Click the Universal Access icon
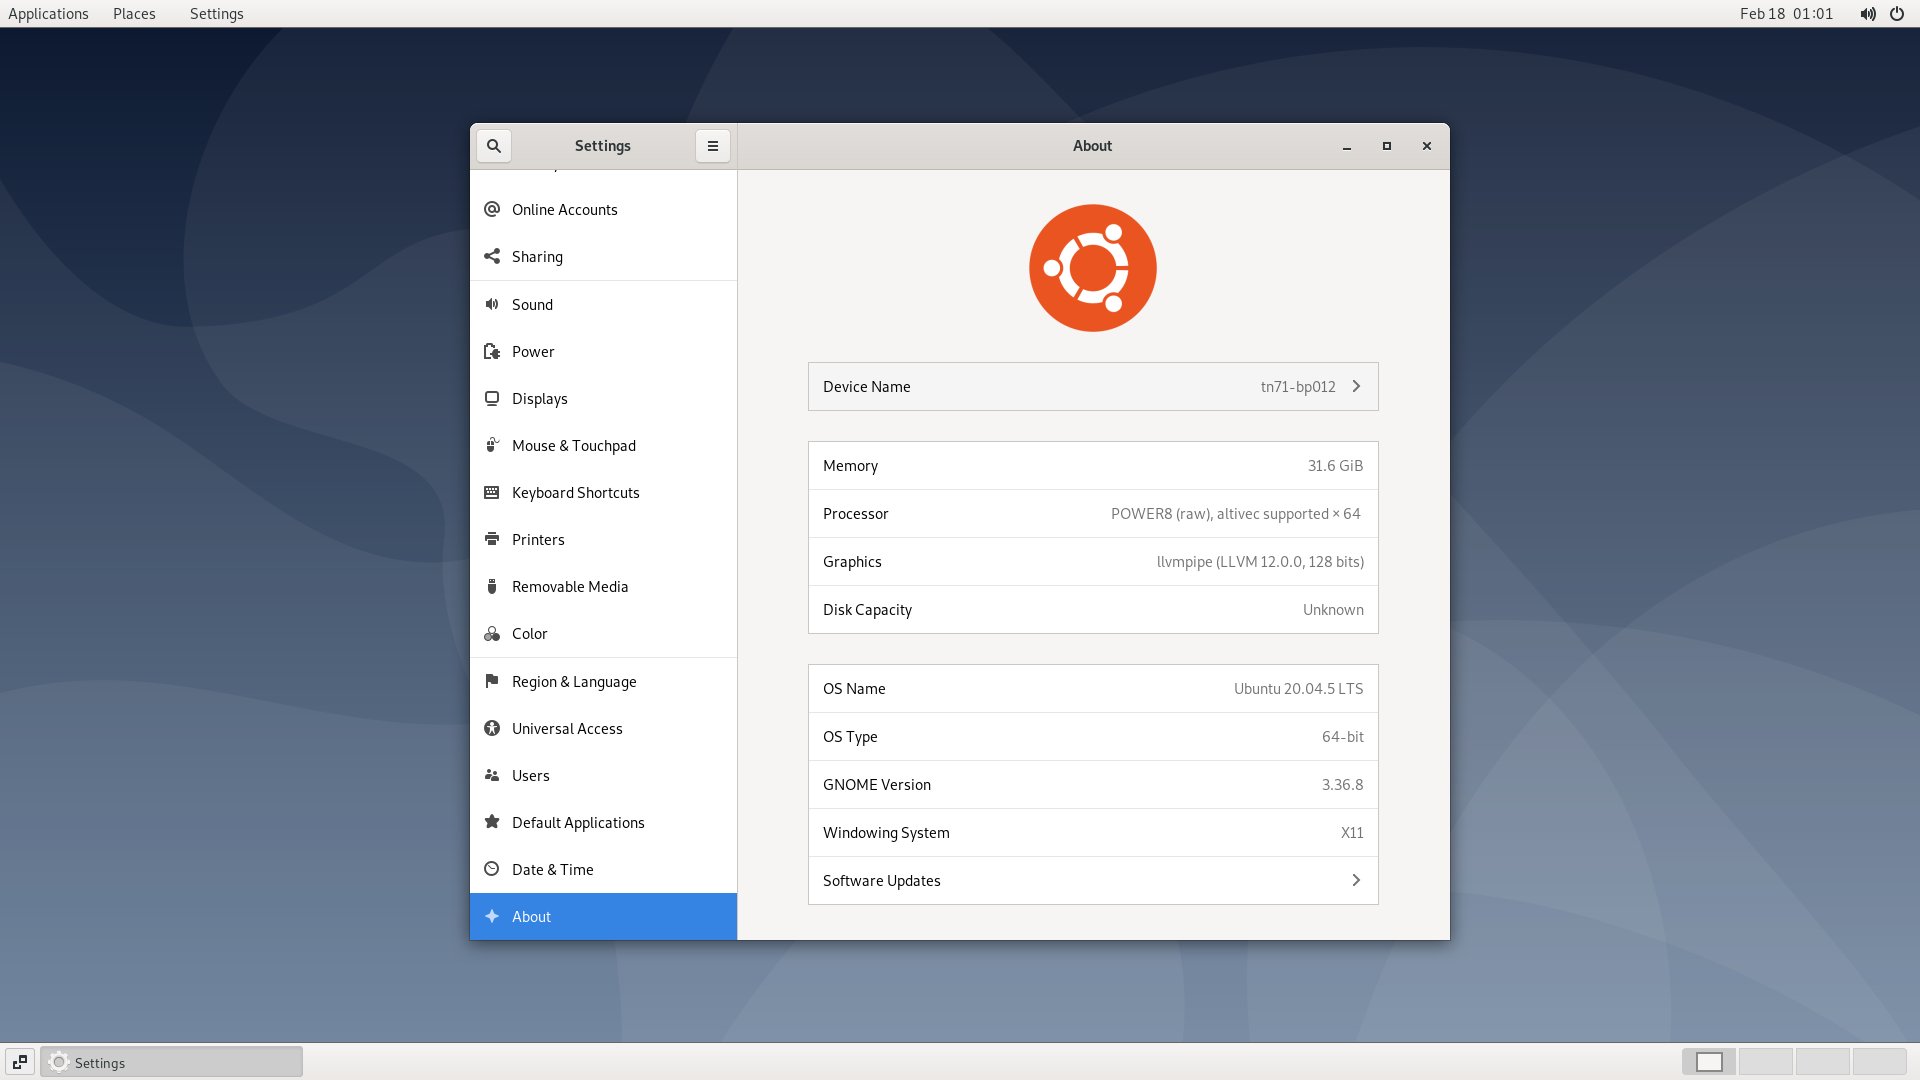The width and height of the screenshot is (1920, 1080). [x=492, y=728]
